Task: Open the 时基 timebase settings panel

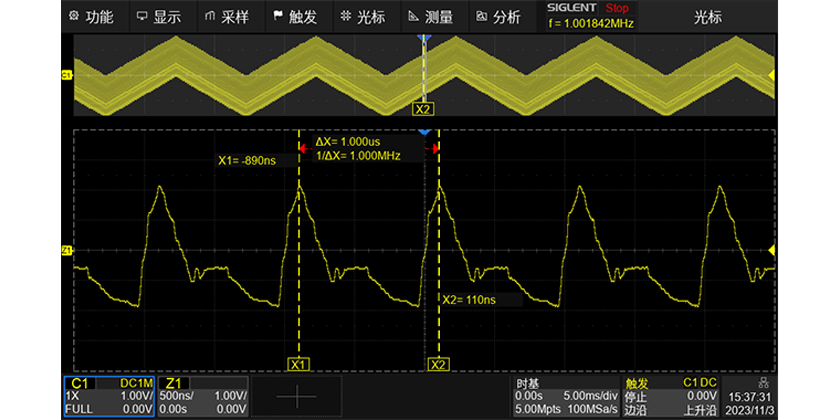Action: coord(564,397)
